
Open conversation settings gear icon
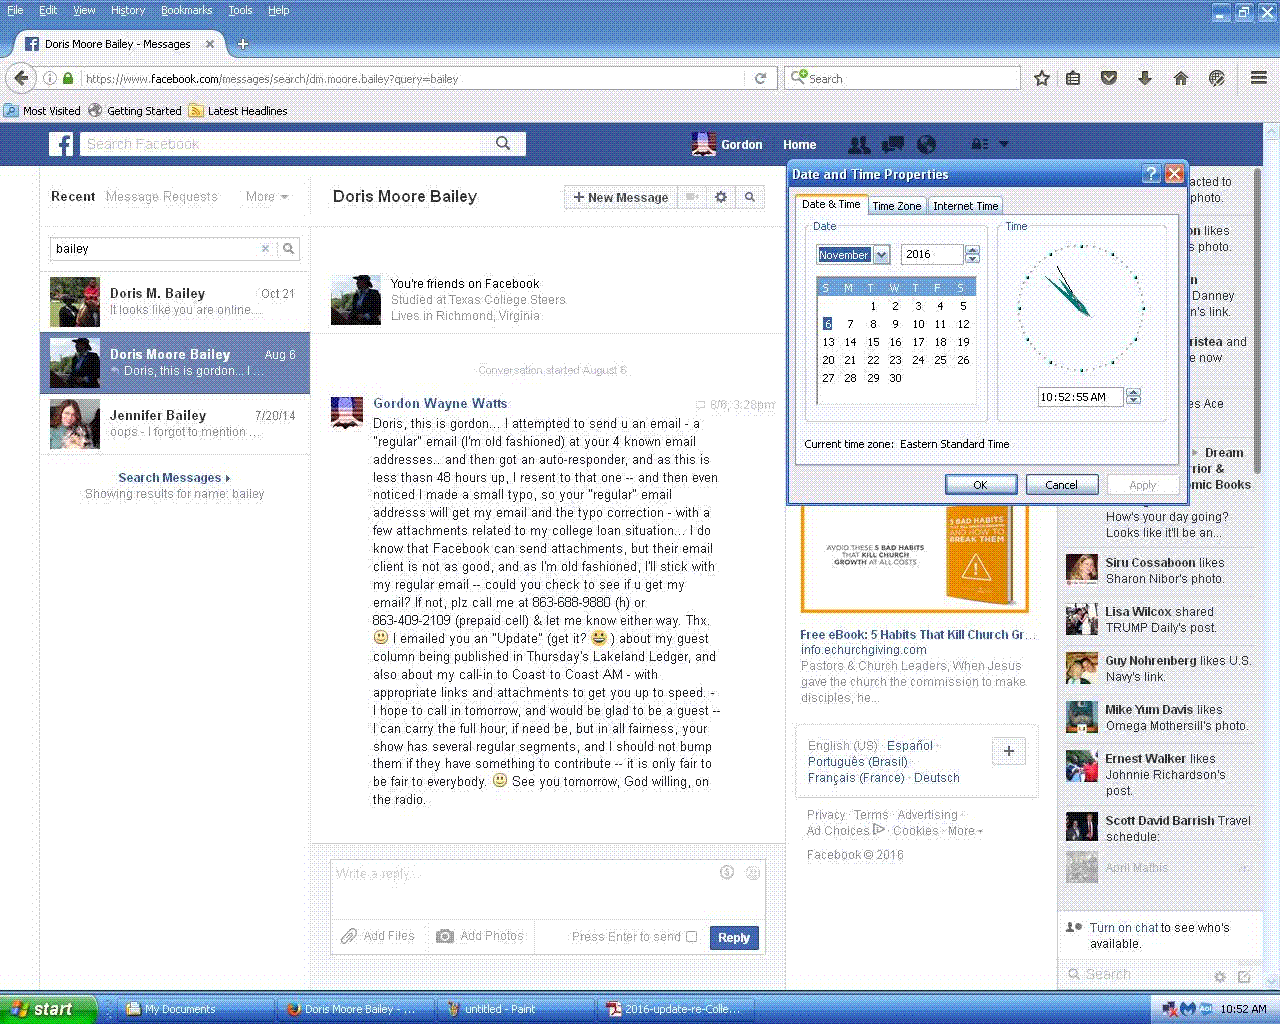(x=721, y=197)
